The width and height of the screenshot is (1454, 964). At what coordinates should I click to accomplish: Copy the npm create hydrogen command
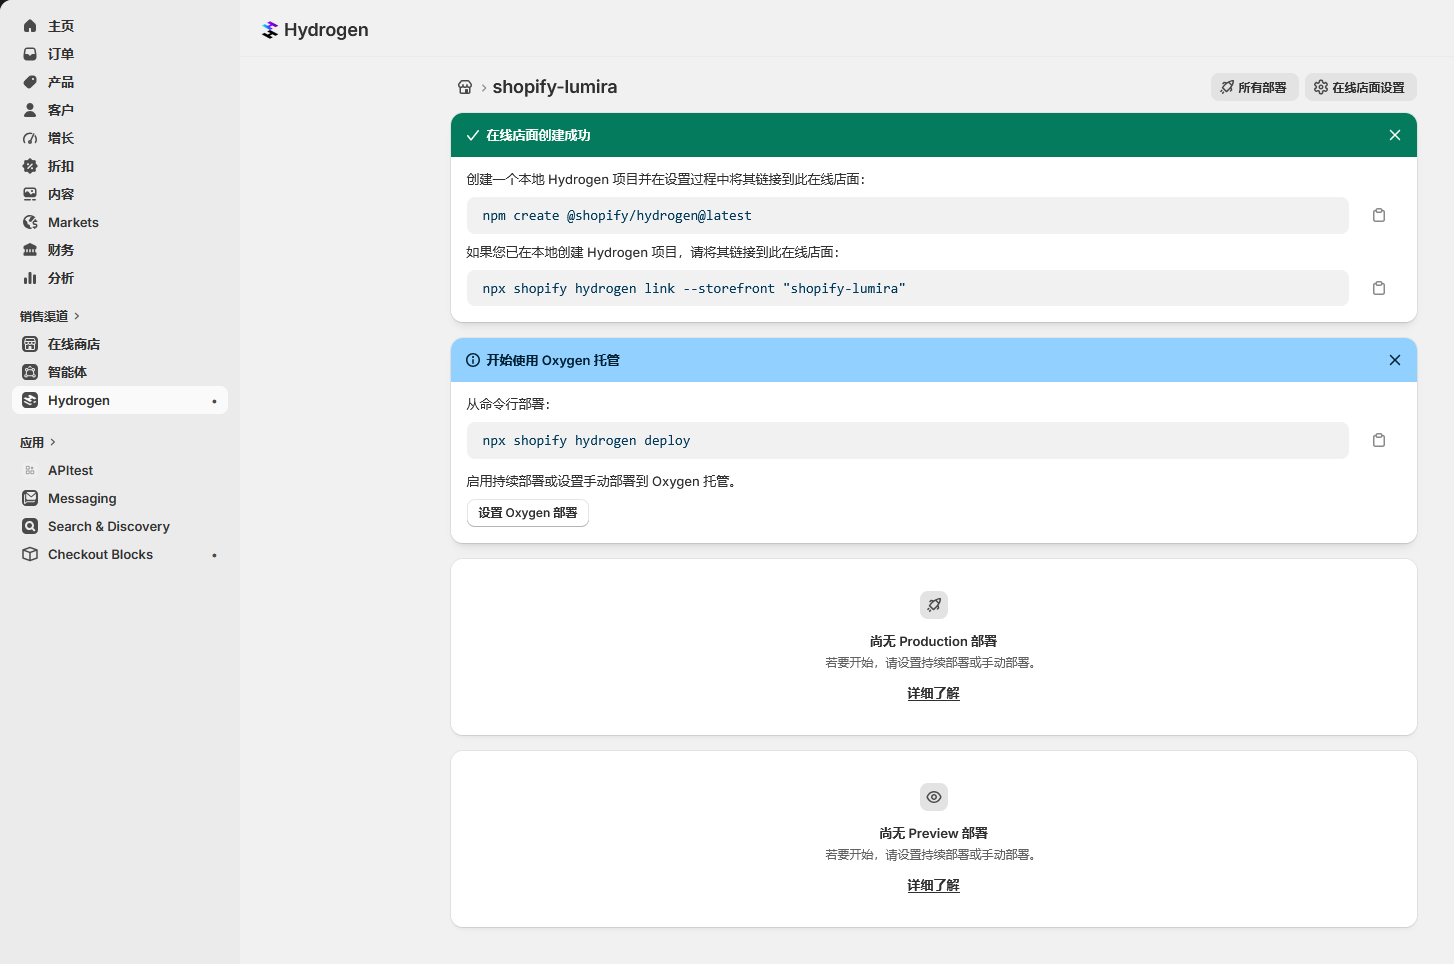coord(1379,215)
